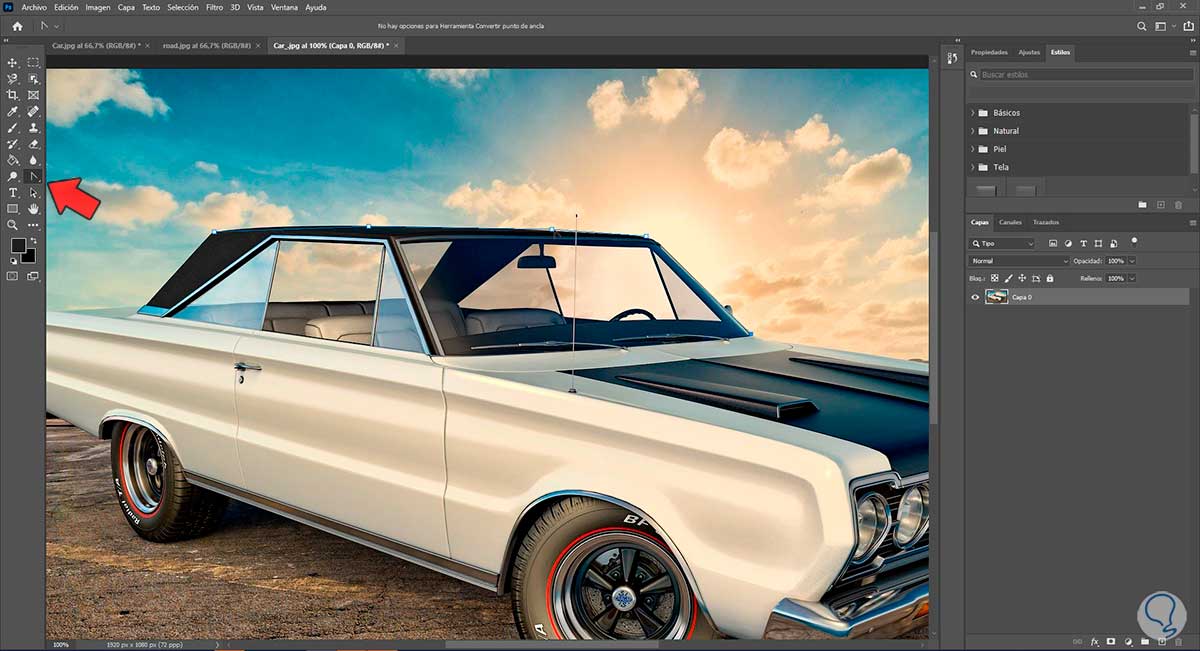Lock all layer attributes with padlock

1048,278
